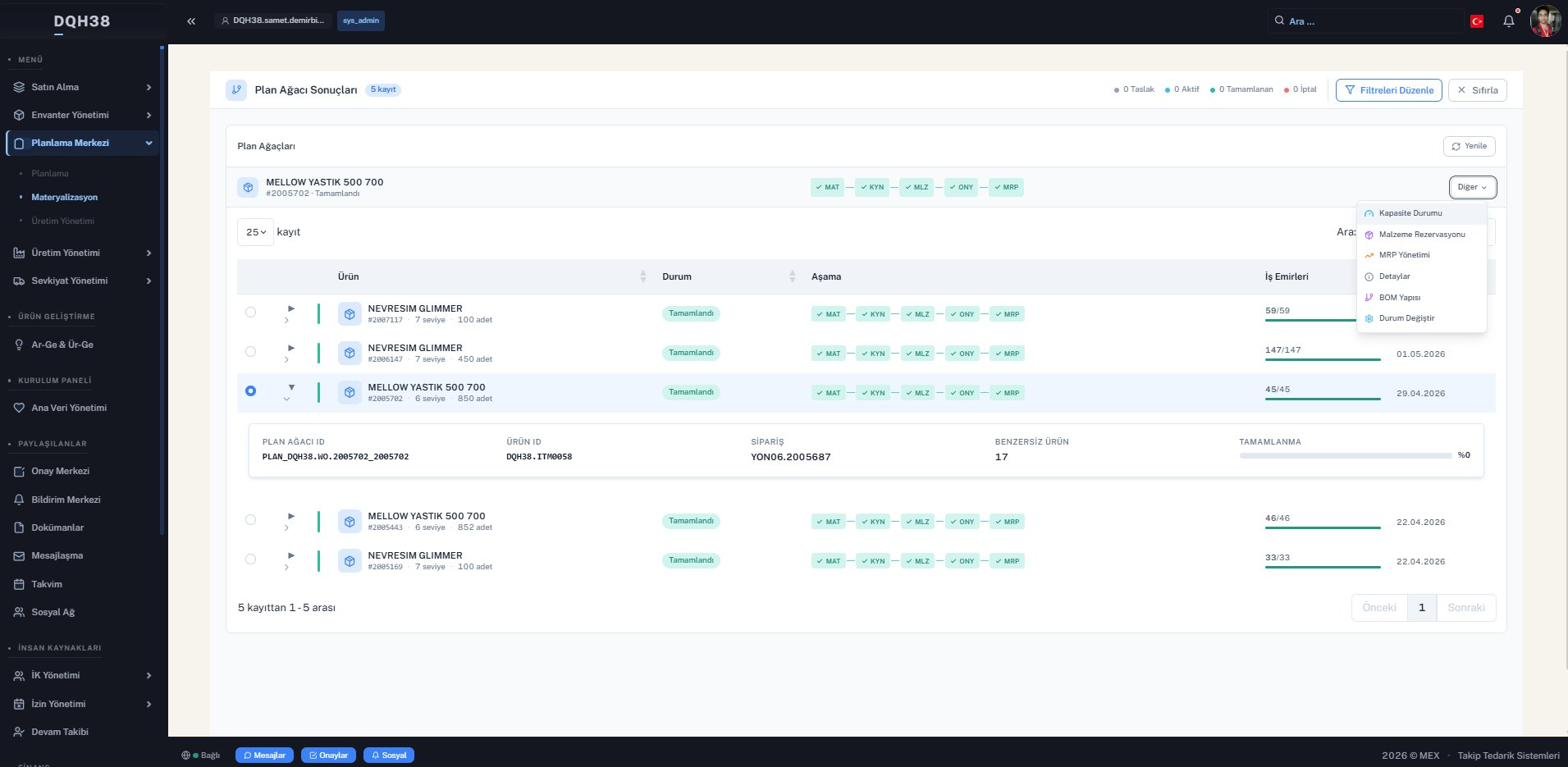Click the Plan Ağacı Sonuçları branch icon
1568x784 pixels.
236,90
